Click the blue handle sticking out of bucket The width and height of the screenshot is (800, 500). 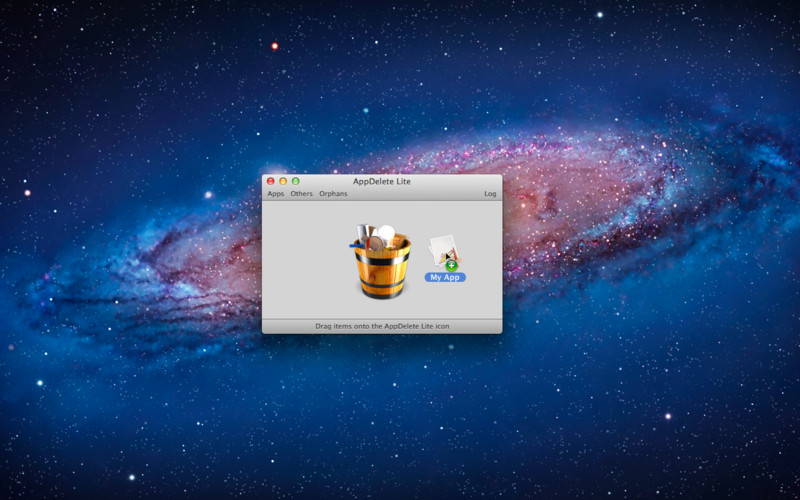point(357,246)
